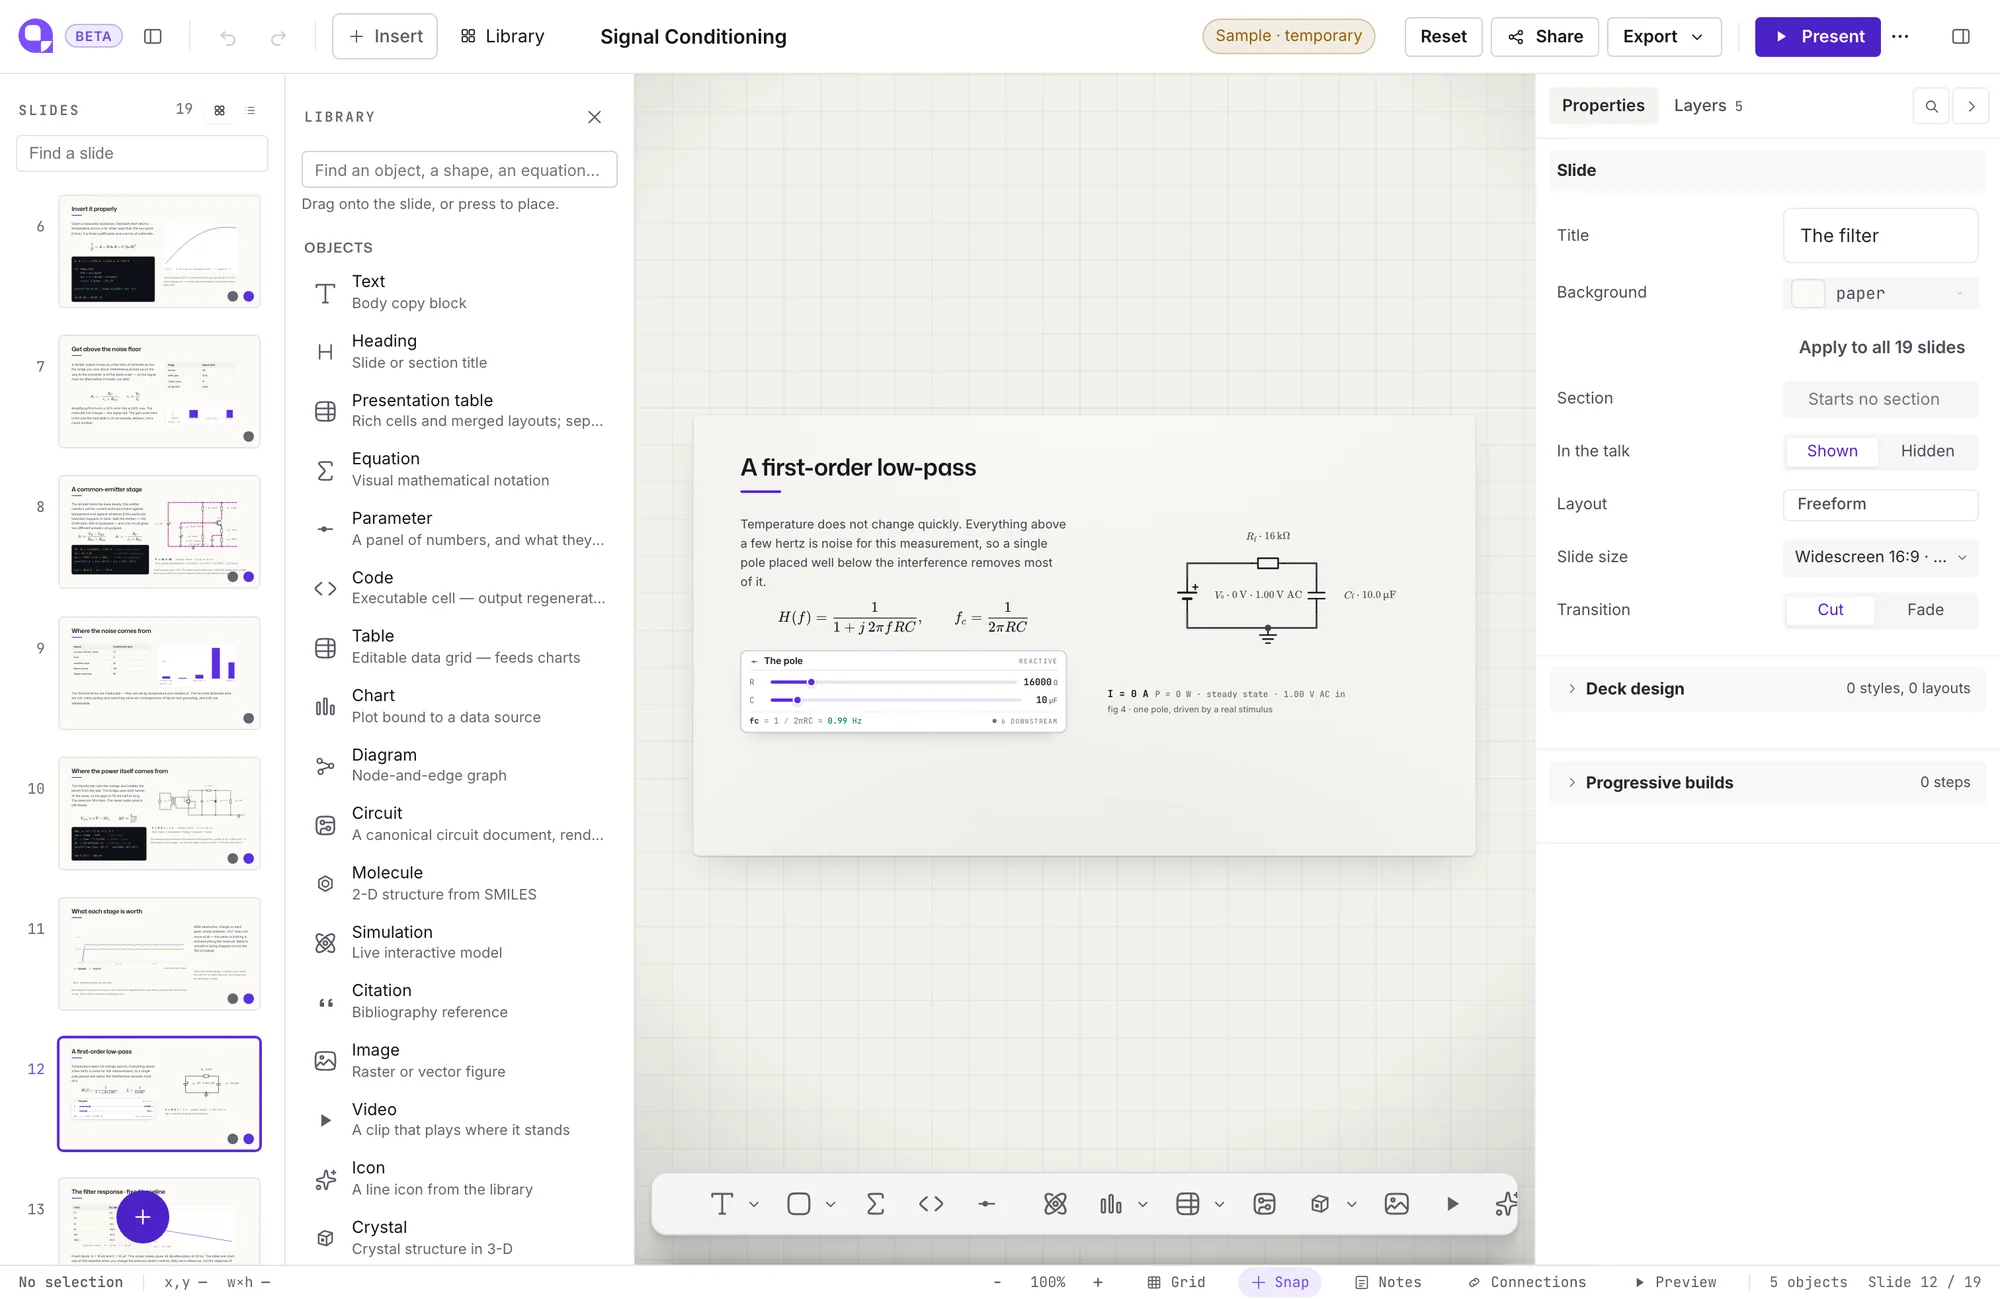Insert parameter slider via bottom toolbar
The image size is (2000, 1299).
[987, 1204]
